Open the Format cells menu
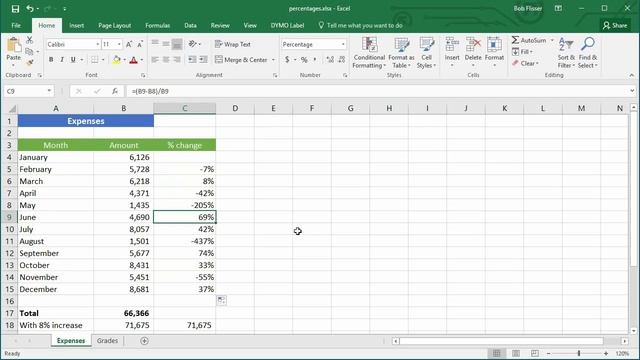 494,53
